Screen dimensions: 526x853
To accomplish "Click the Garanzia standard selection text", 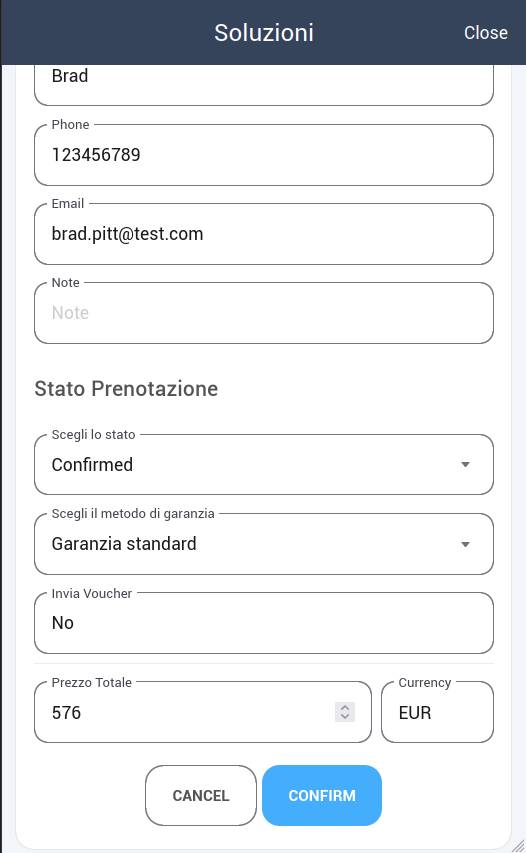I will [124, 543].
